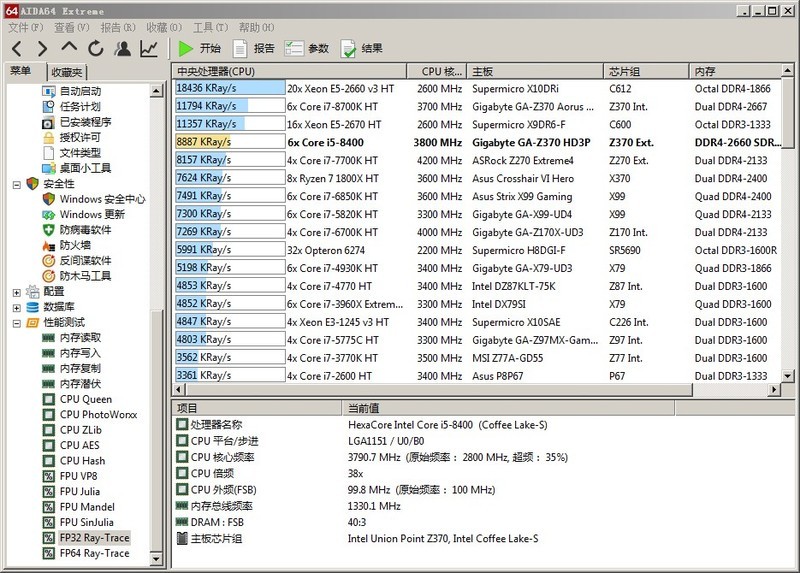Select FP32 Ray-Trace benchmark
The width and height of the screenshot is (800, 573).
94,538
